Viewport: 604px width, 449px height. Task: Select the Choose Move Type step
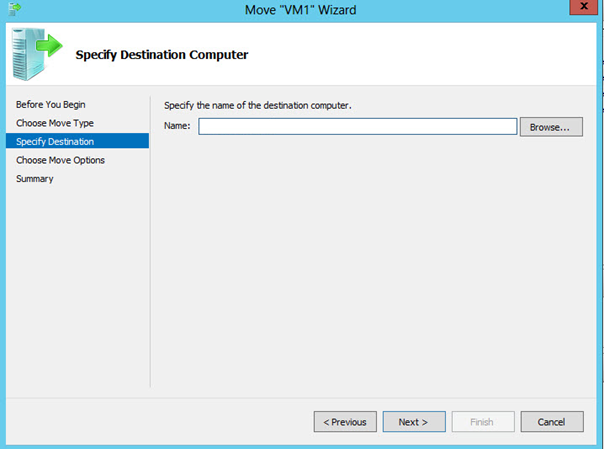click(55, 123)
